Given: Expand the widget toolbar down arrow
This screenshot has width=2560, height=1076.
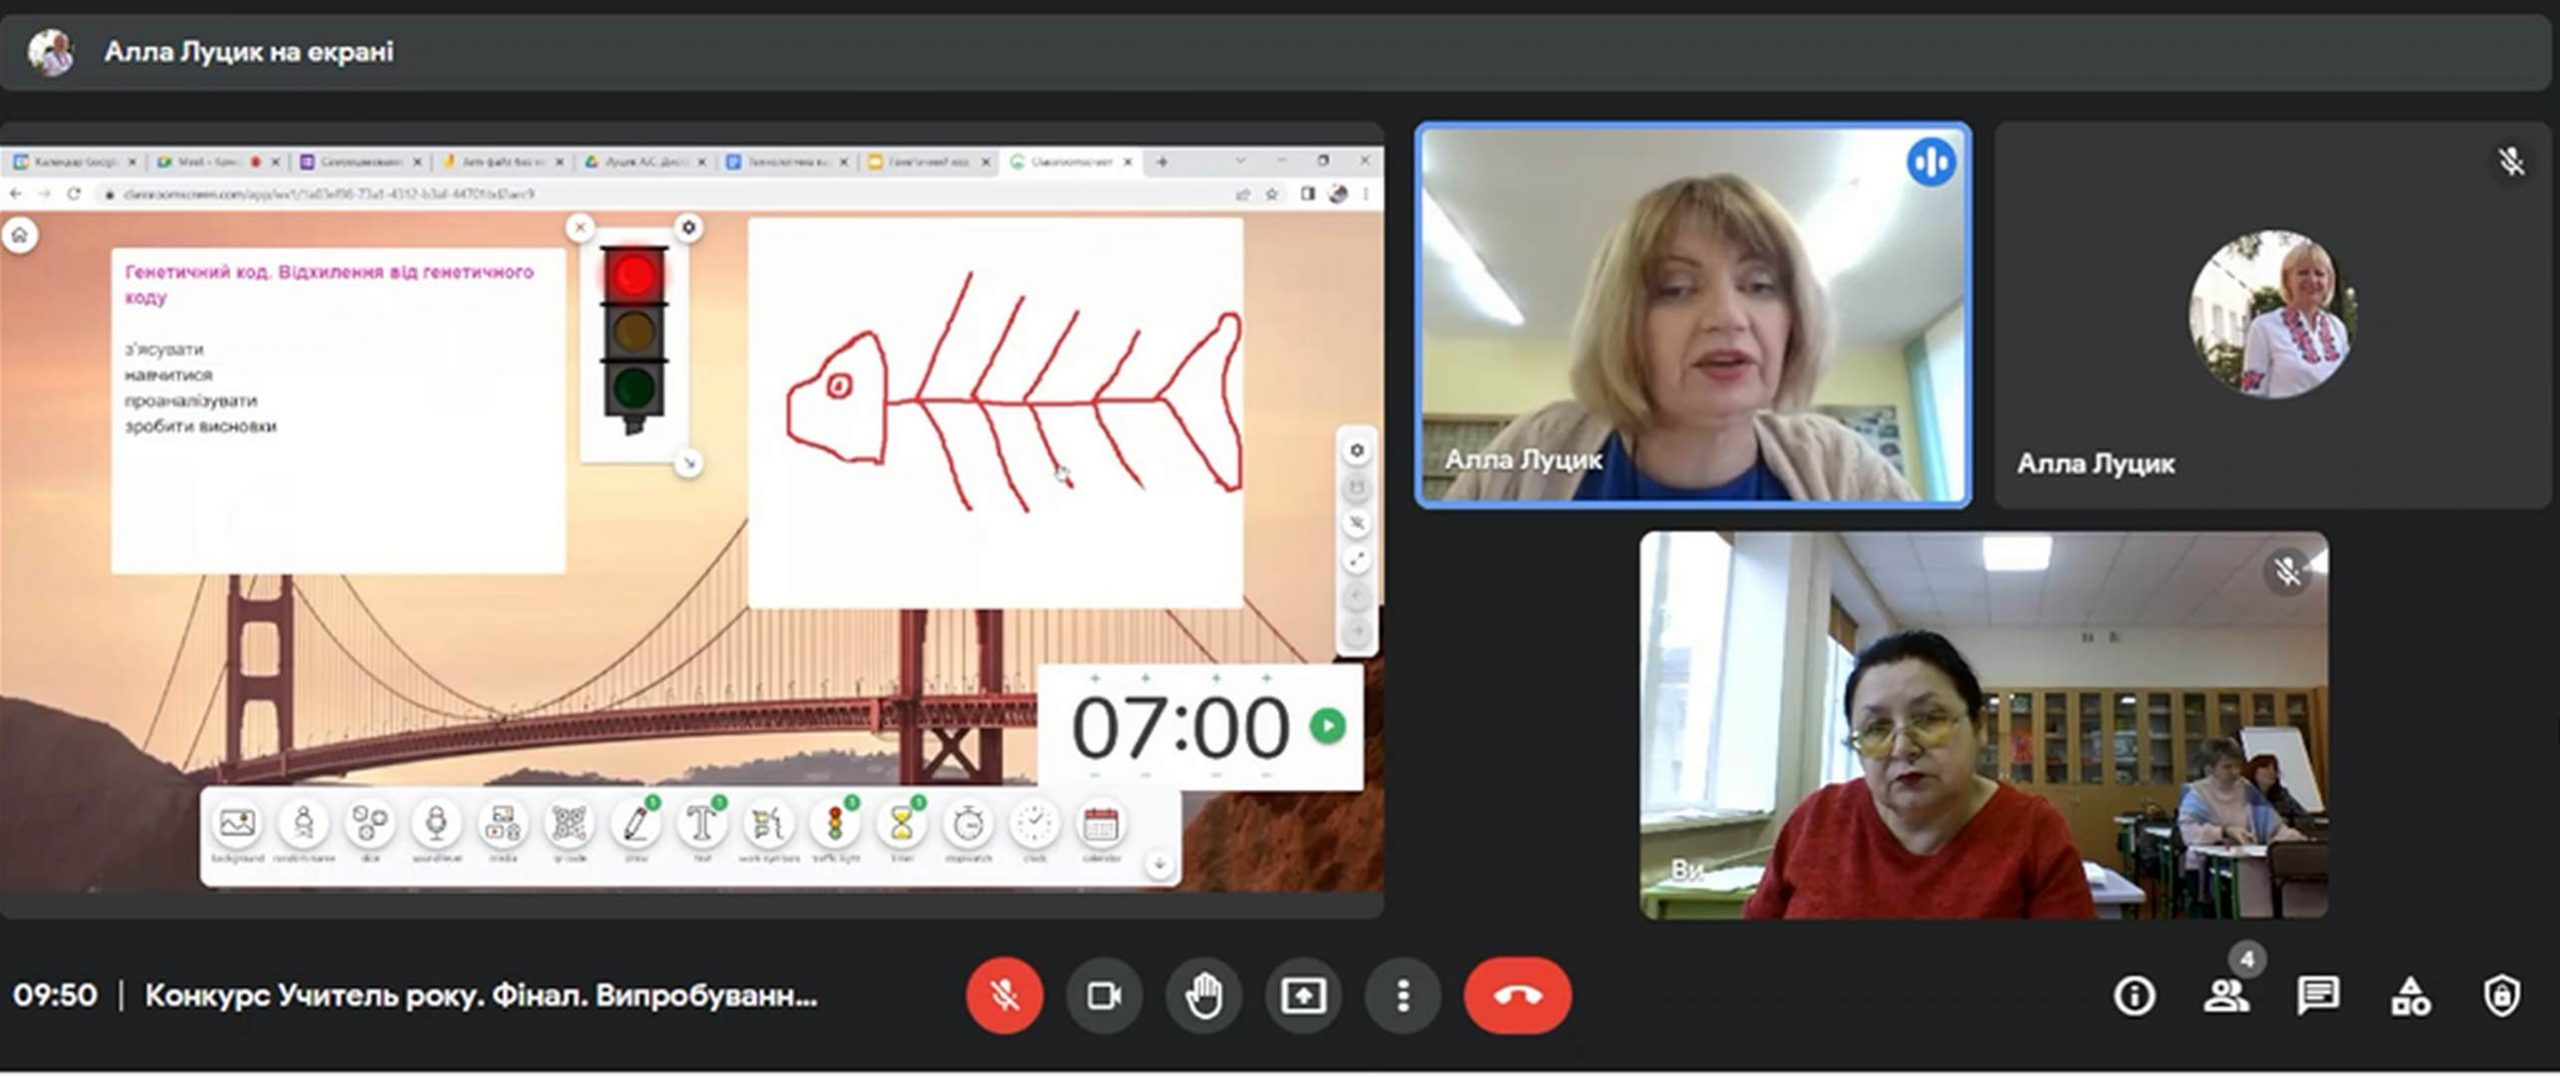Looking at the screenshot, I should click(1159, 864).
